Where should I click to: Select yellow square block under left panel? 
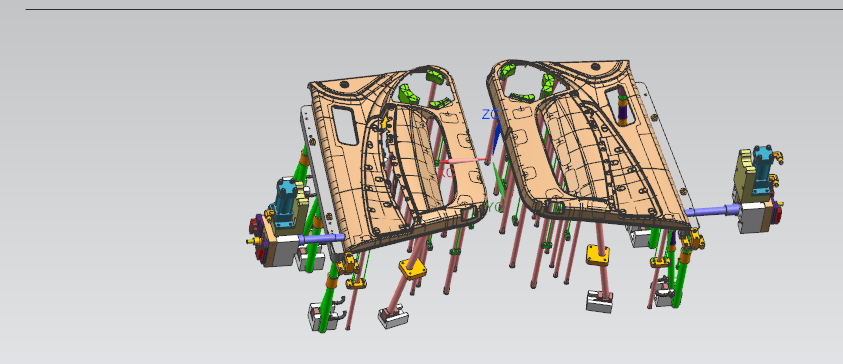[412, 268]
